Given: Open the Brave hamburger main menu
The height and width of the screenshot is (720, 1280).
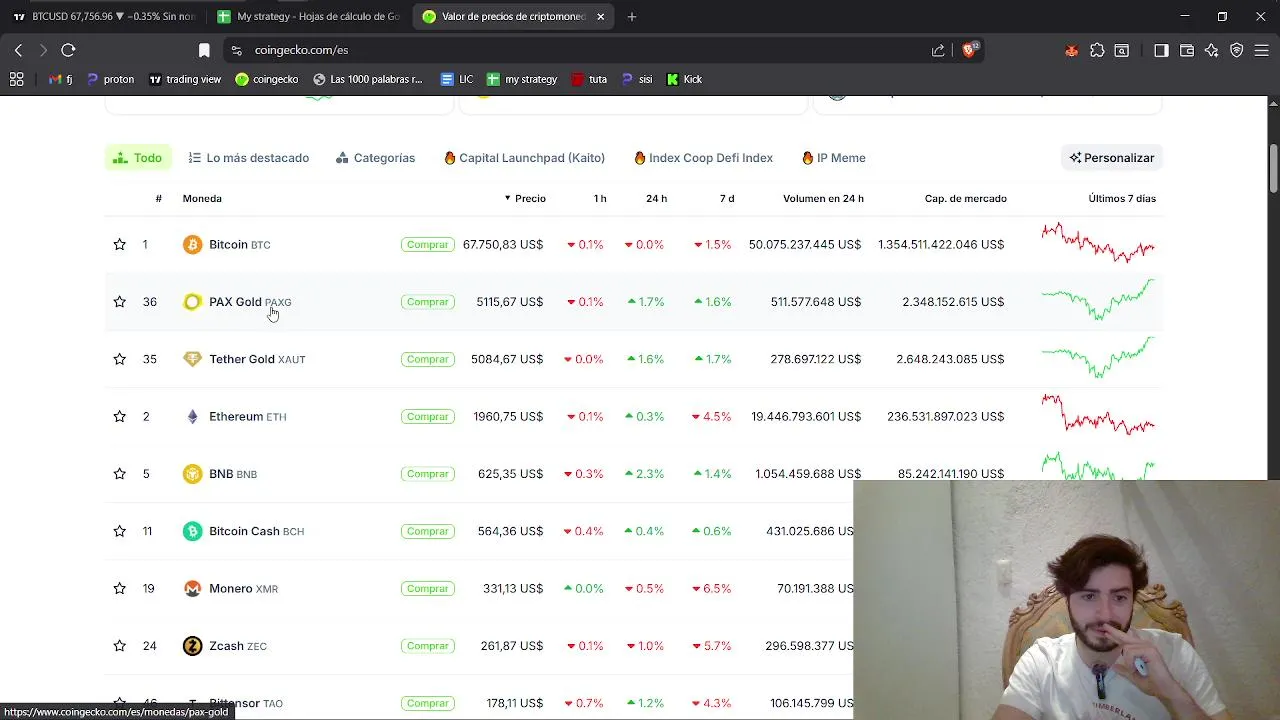Looking at the screenshot, I should (x=1261, y=50).
